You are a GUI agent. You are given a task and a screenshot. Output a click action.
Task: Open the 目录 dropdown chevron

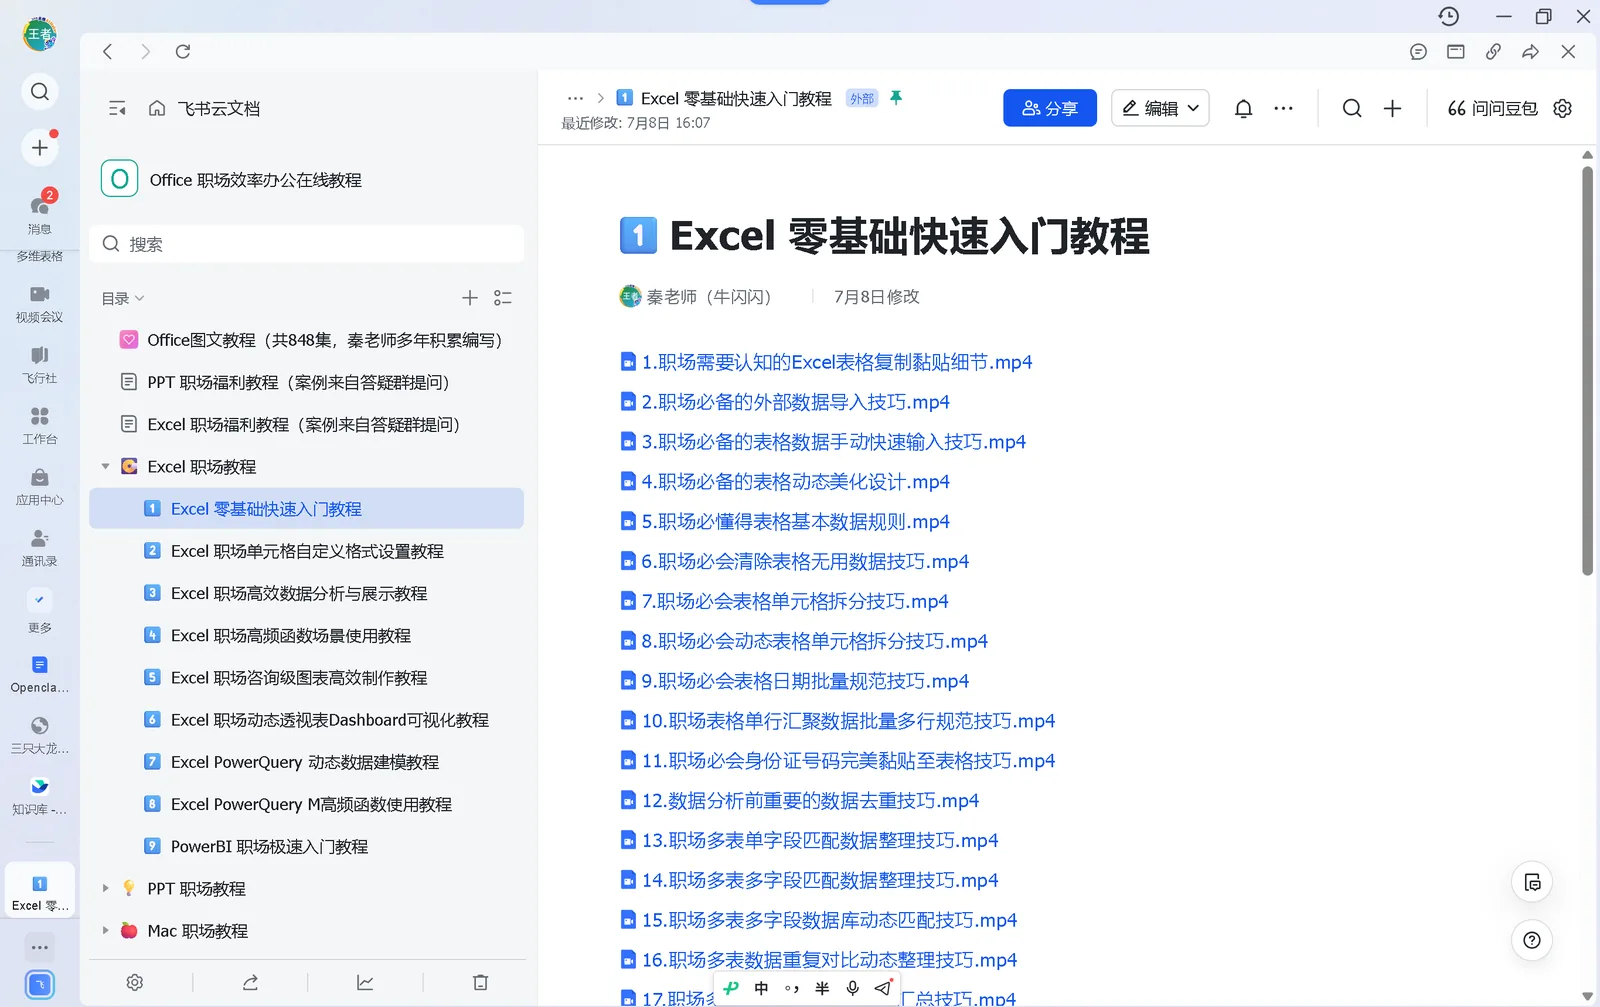click(140, 298)
